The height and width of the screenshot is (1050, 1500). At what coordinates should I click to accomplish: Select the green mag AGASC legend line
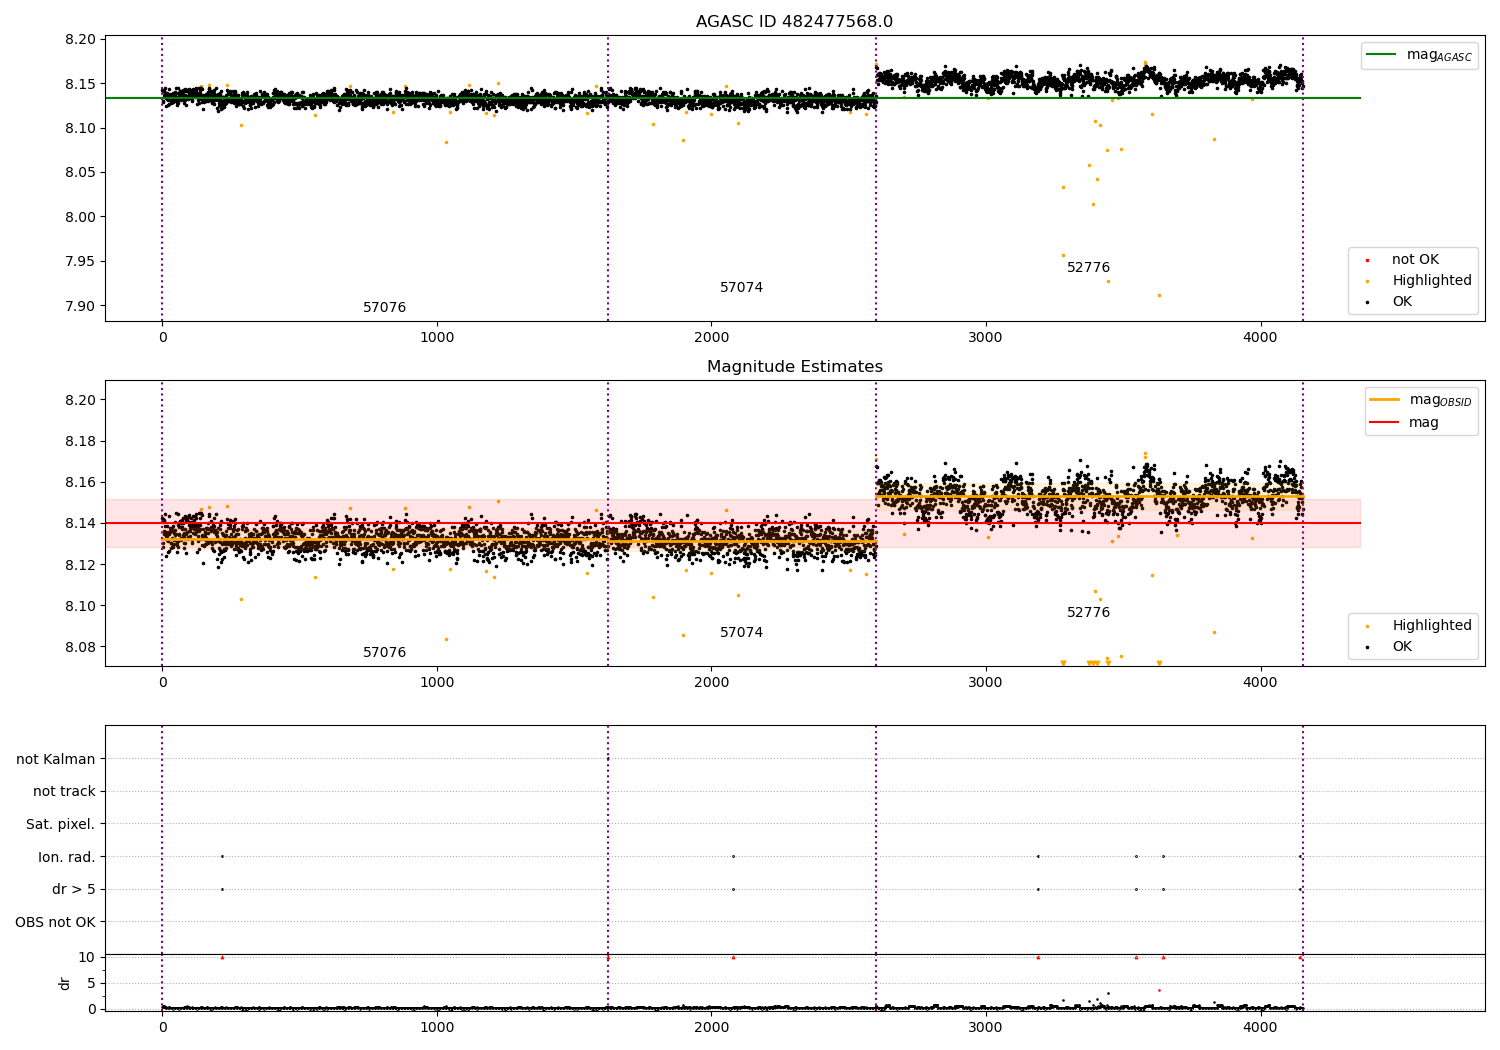tap(1383, 55)
